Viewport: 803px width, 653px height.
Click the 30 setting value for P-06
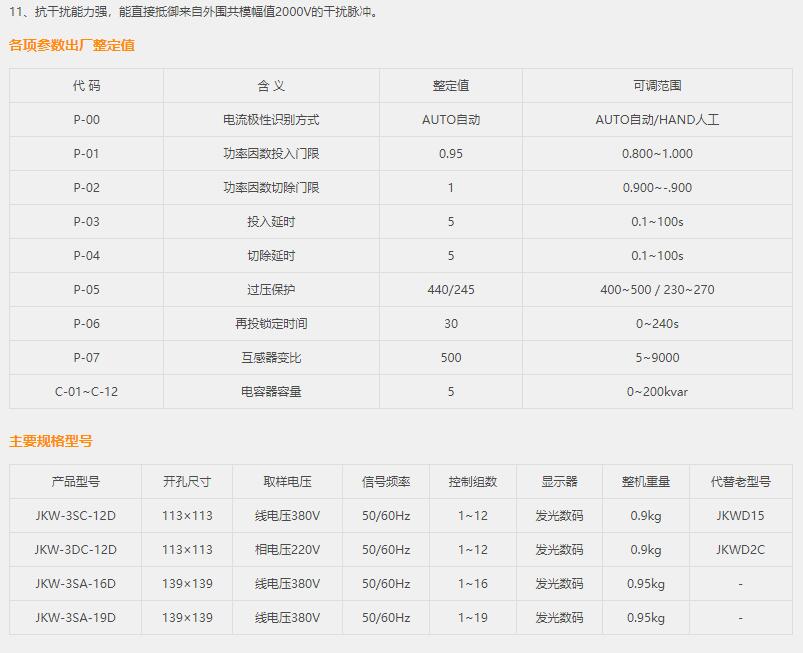(x=451, y=324)
